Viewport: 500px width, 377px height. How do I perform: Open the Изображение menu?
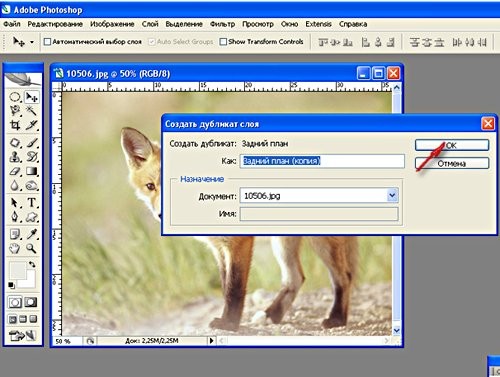(112, 24)
